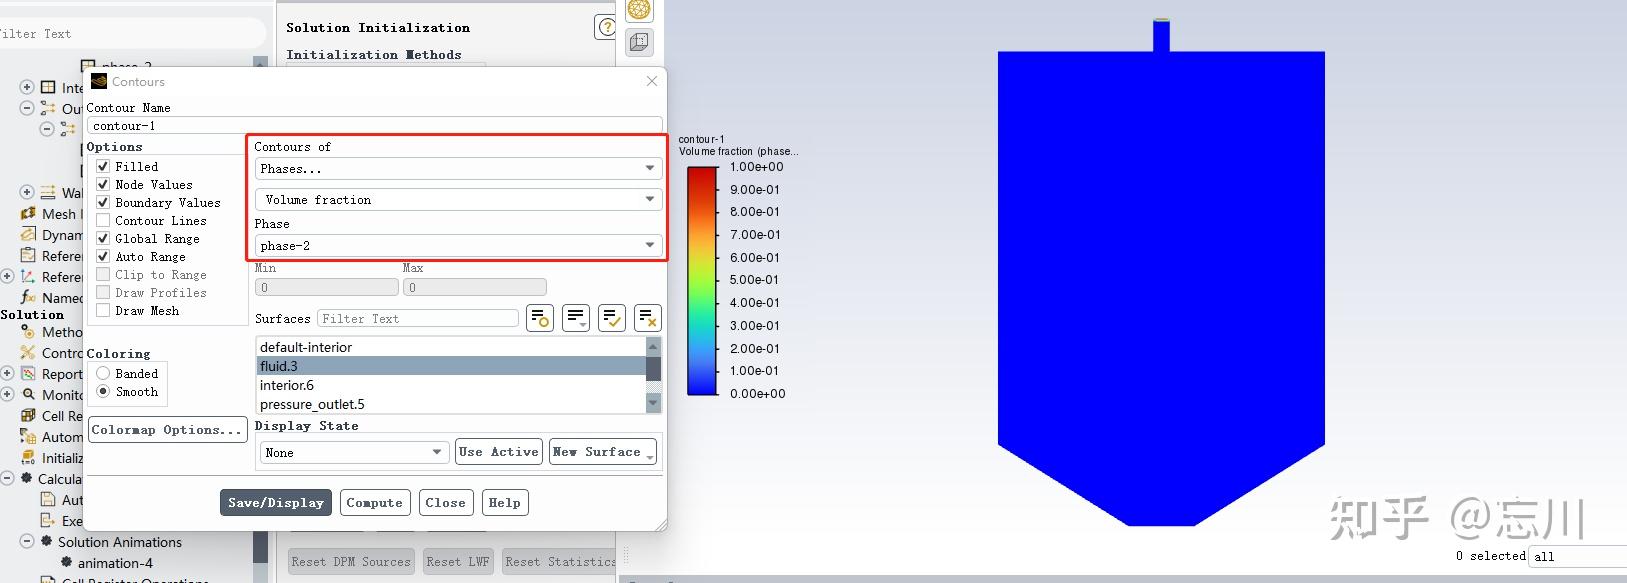Click the Autosave tree icon
The height and width of the screenshot is (583, 1627).
click(x=48, y=499)
